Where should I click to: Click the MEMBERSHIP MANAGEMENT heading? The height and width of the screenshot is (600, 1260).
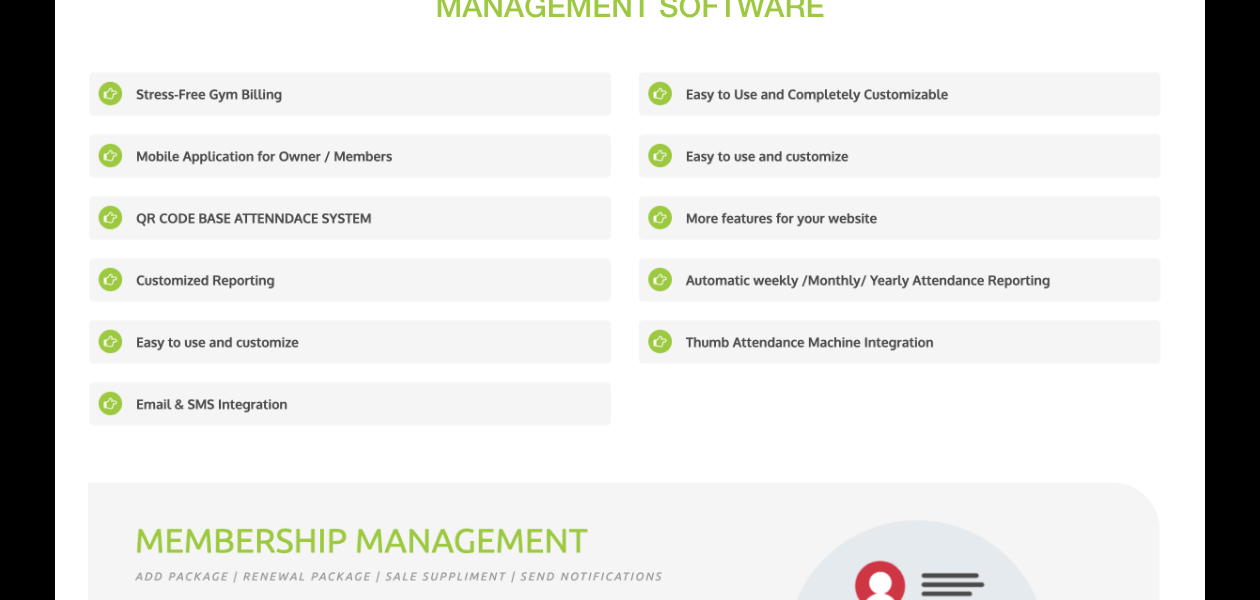(x=360, y=540)
